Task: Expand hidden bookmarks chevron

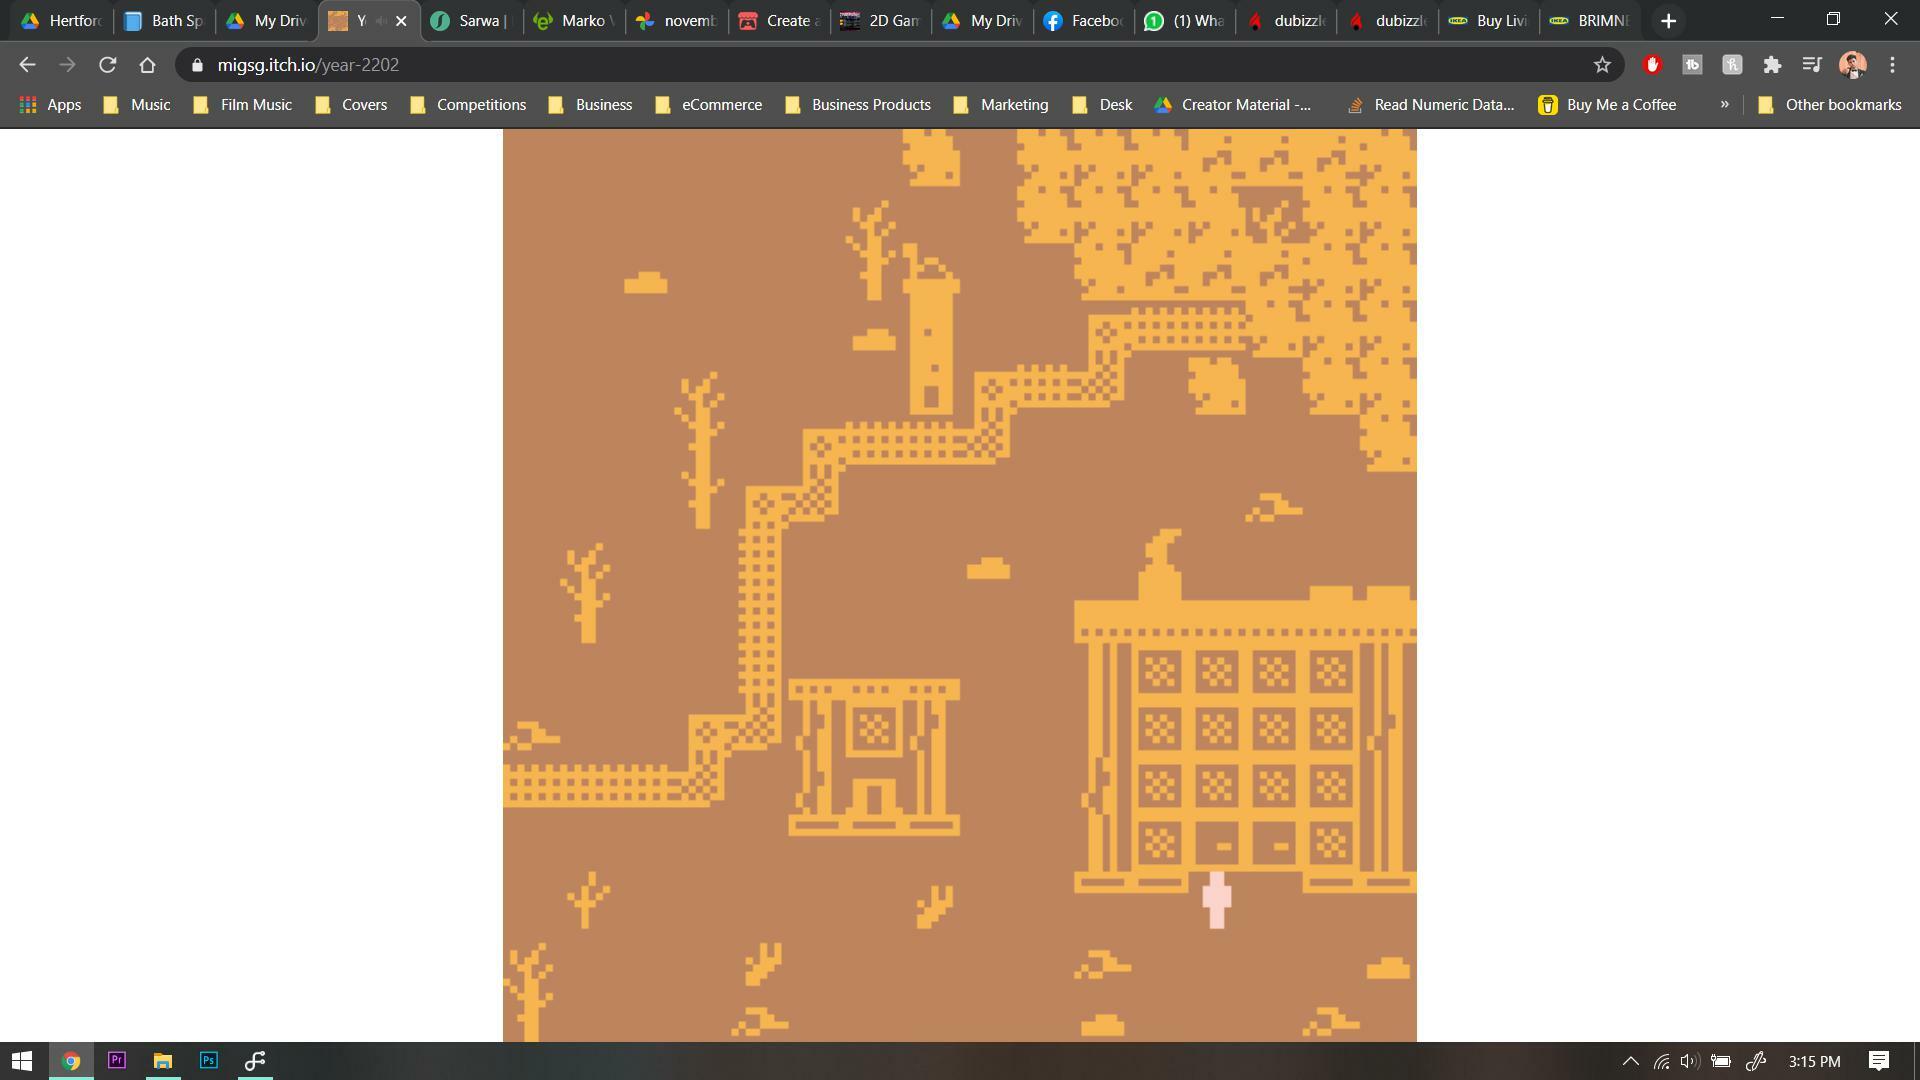Action: 1724,105
